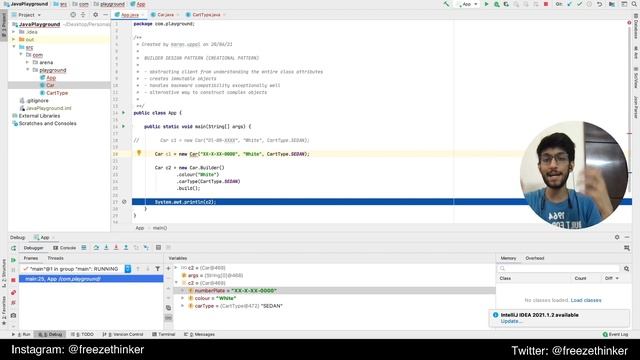Click the frames filter funnel icon
The width and height of the screenshot is (640, 360).
(x=158, y=269)
